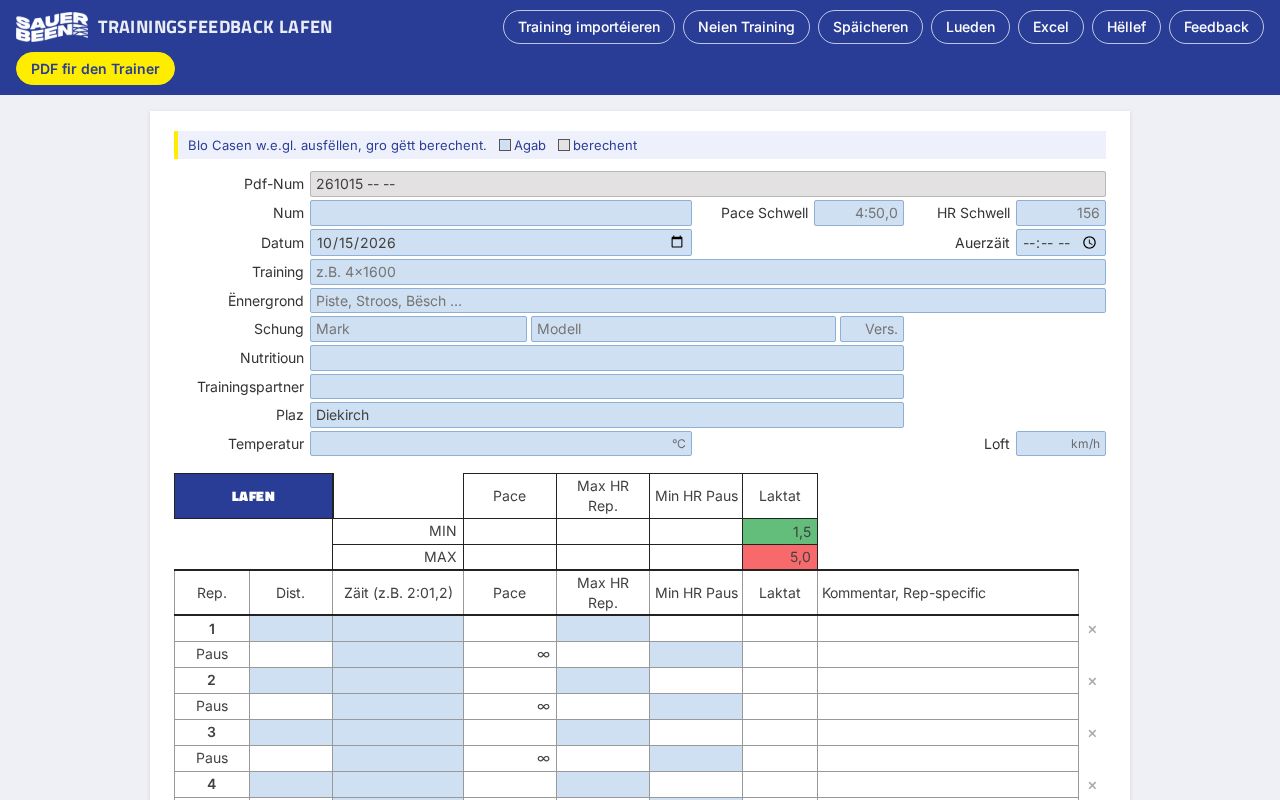The height and width of the screenshot is (800, 1280).
Task: Select Min HR Paus cell after rep 1
Action: pos(696,654)
